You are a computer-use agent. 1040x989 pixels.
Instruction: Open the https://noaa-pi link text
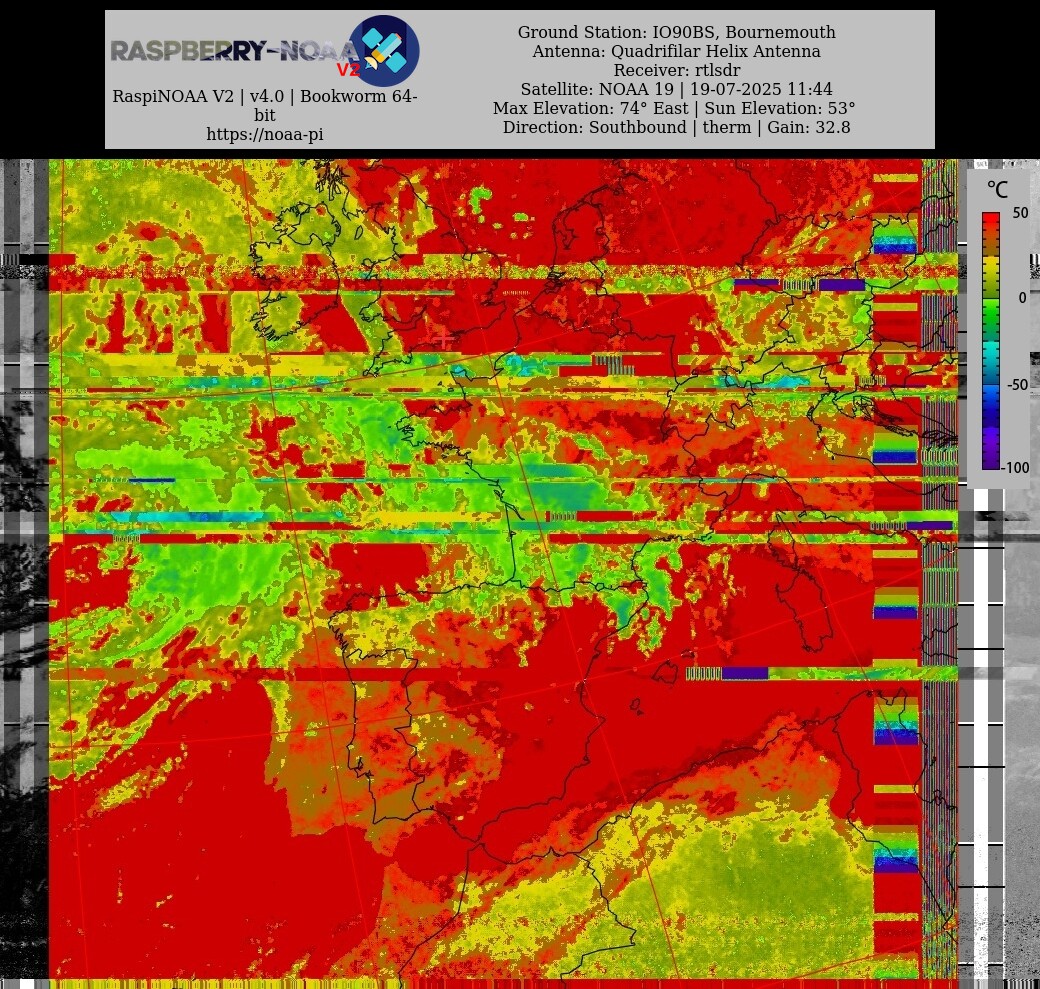tap(265, 134)
